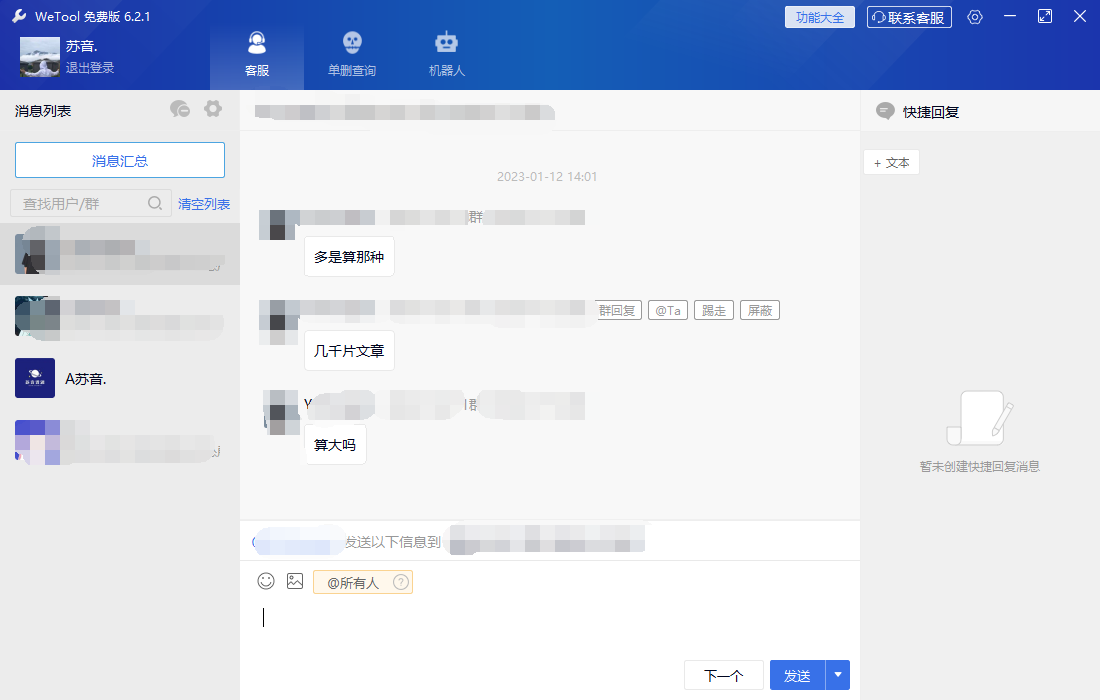This screenshot has width=1100, height=700.
Task: Expand the send button dropdown arrow
Action: coord(838,675)
